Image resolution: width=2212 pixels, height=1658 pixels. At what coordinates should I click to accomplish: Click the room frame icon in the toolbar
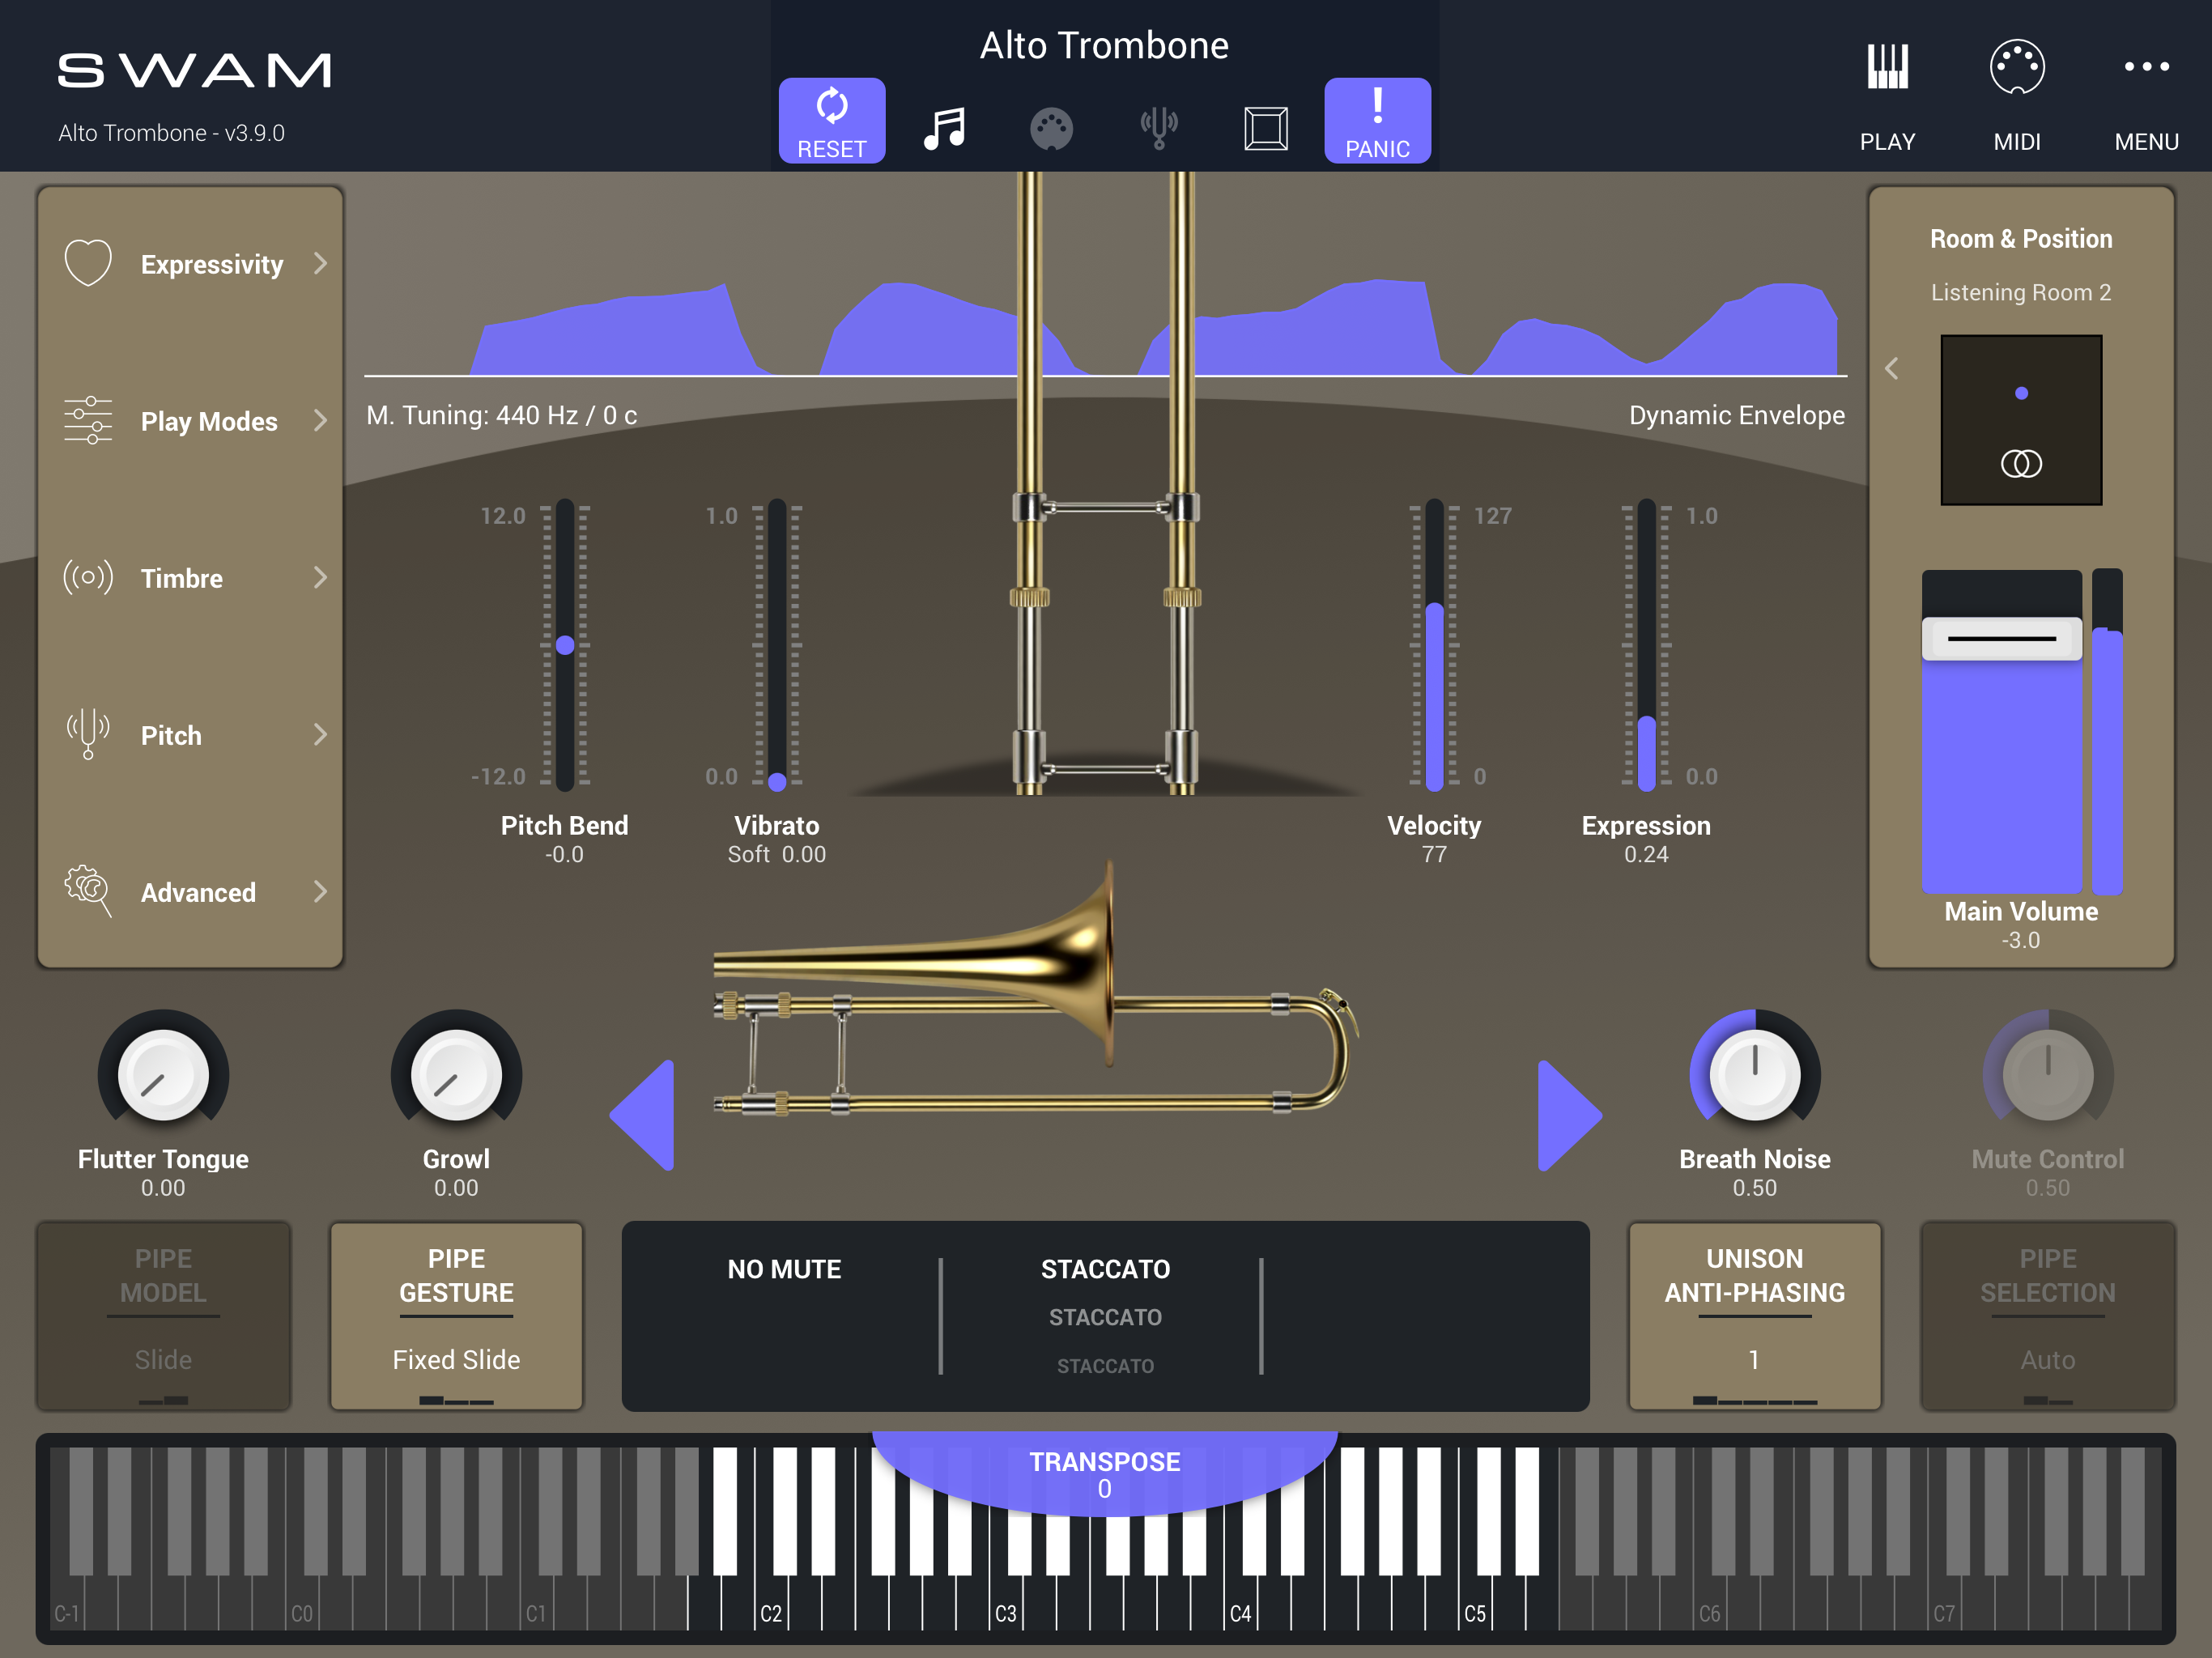(1266, 129)
